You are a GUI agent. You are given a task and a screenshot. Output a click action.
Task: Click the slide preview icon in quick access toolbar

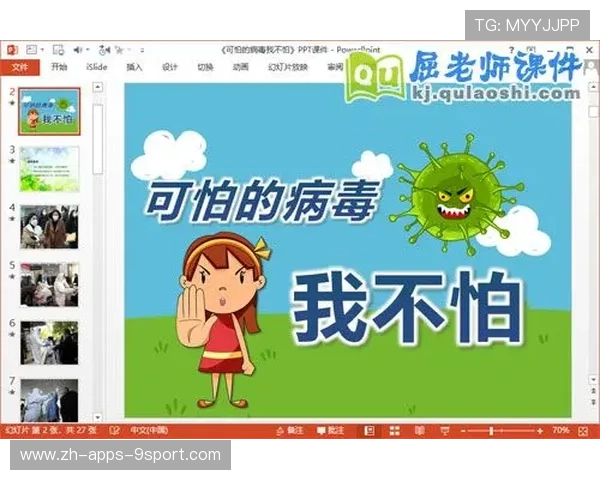click(x=58, y=50)
